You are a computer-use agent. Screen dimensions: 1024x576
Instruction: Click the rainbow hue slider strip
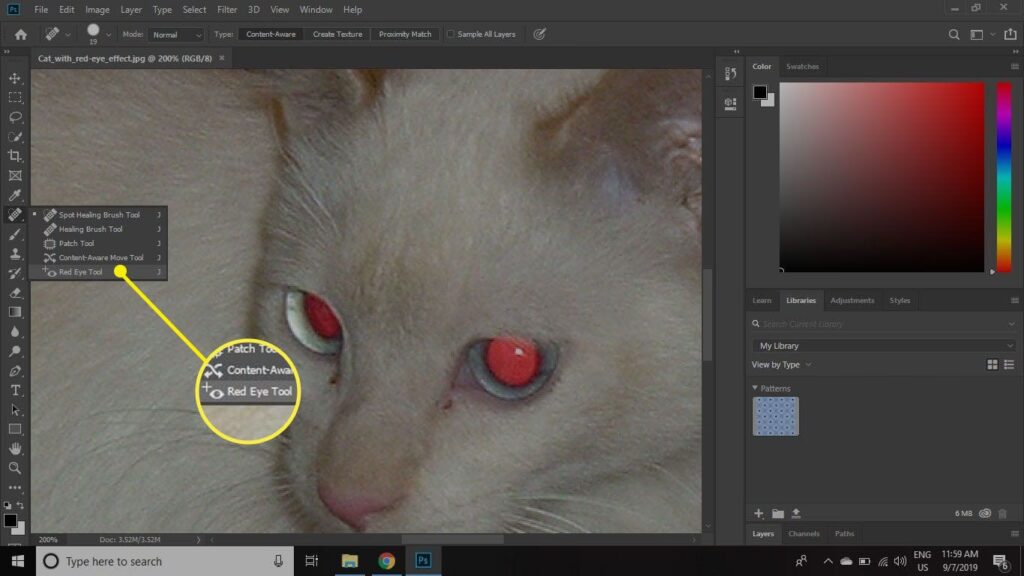(x=1004, y=176)
